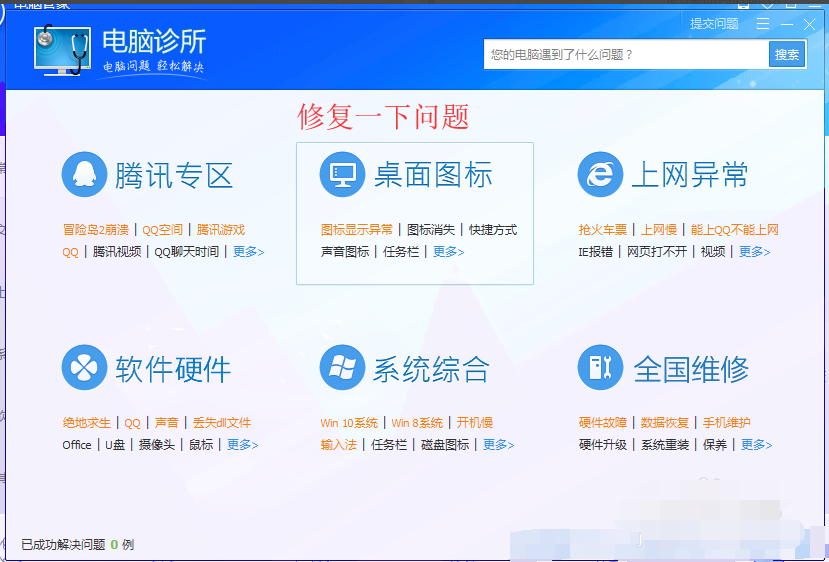
Task: Select the 丢失dll文件 link
Action: pos(222,422)
